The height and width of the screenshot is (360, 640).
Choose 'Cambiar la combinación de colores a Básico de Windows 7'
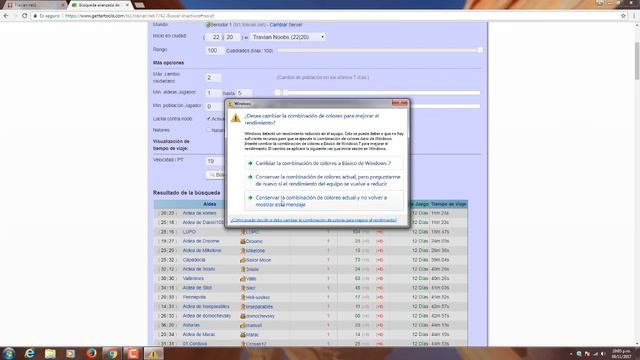click(x=324, y=163)
